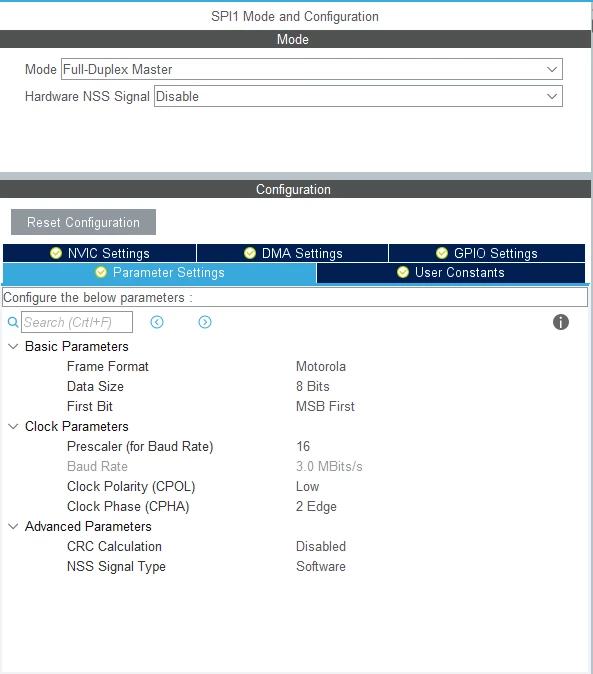Open the User Constants tab
This screenshot has width=593, height=674.
coord(451,273)
